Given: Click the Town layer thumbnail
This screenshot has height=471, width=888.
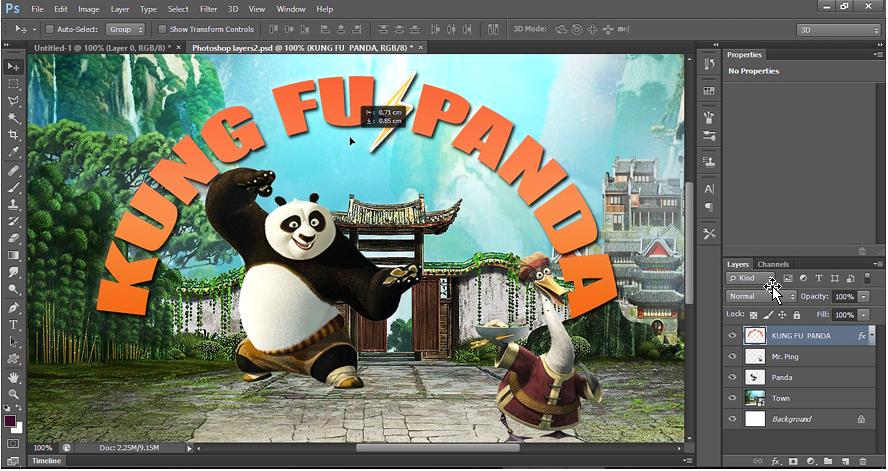Looking at the screenshot, I should pyautogui.click(x=755, y=399).
